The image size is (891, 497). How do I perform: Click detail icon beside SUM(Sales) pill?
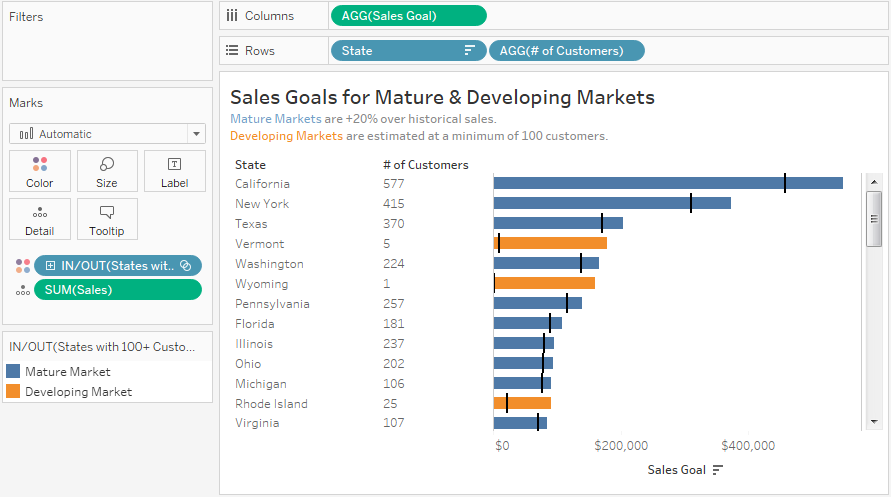coord(22,290)
